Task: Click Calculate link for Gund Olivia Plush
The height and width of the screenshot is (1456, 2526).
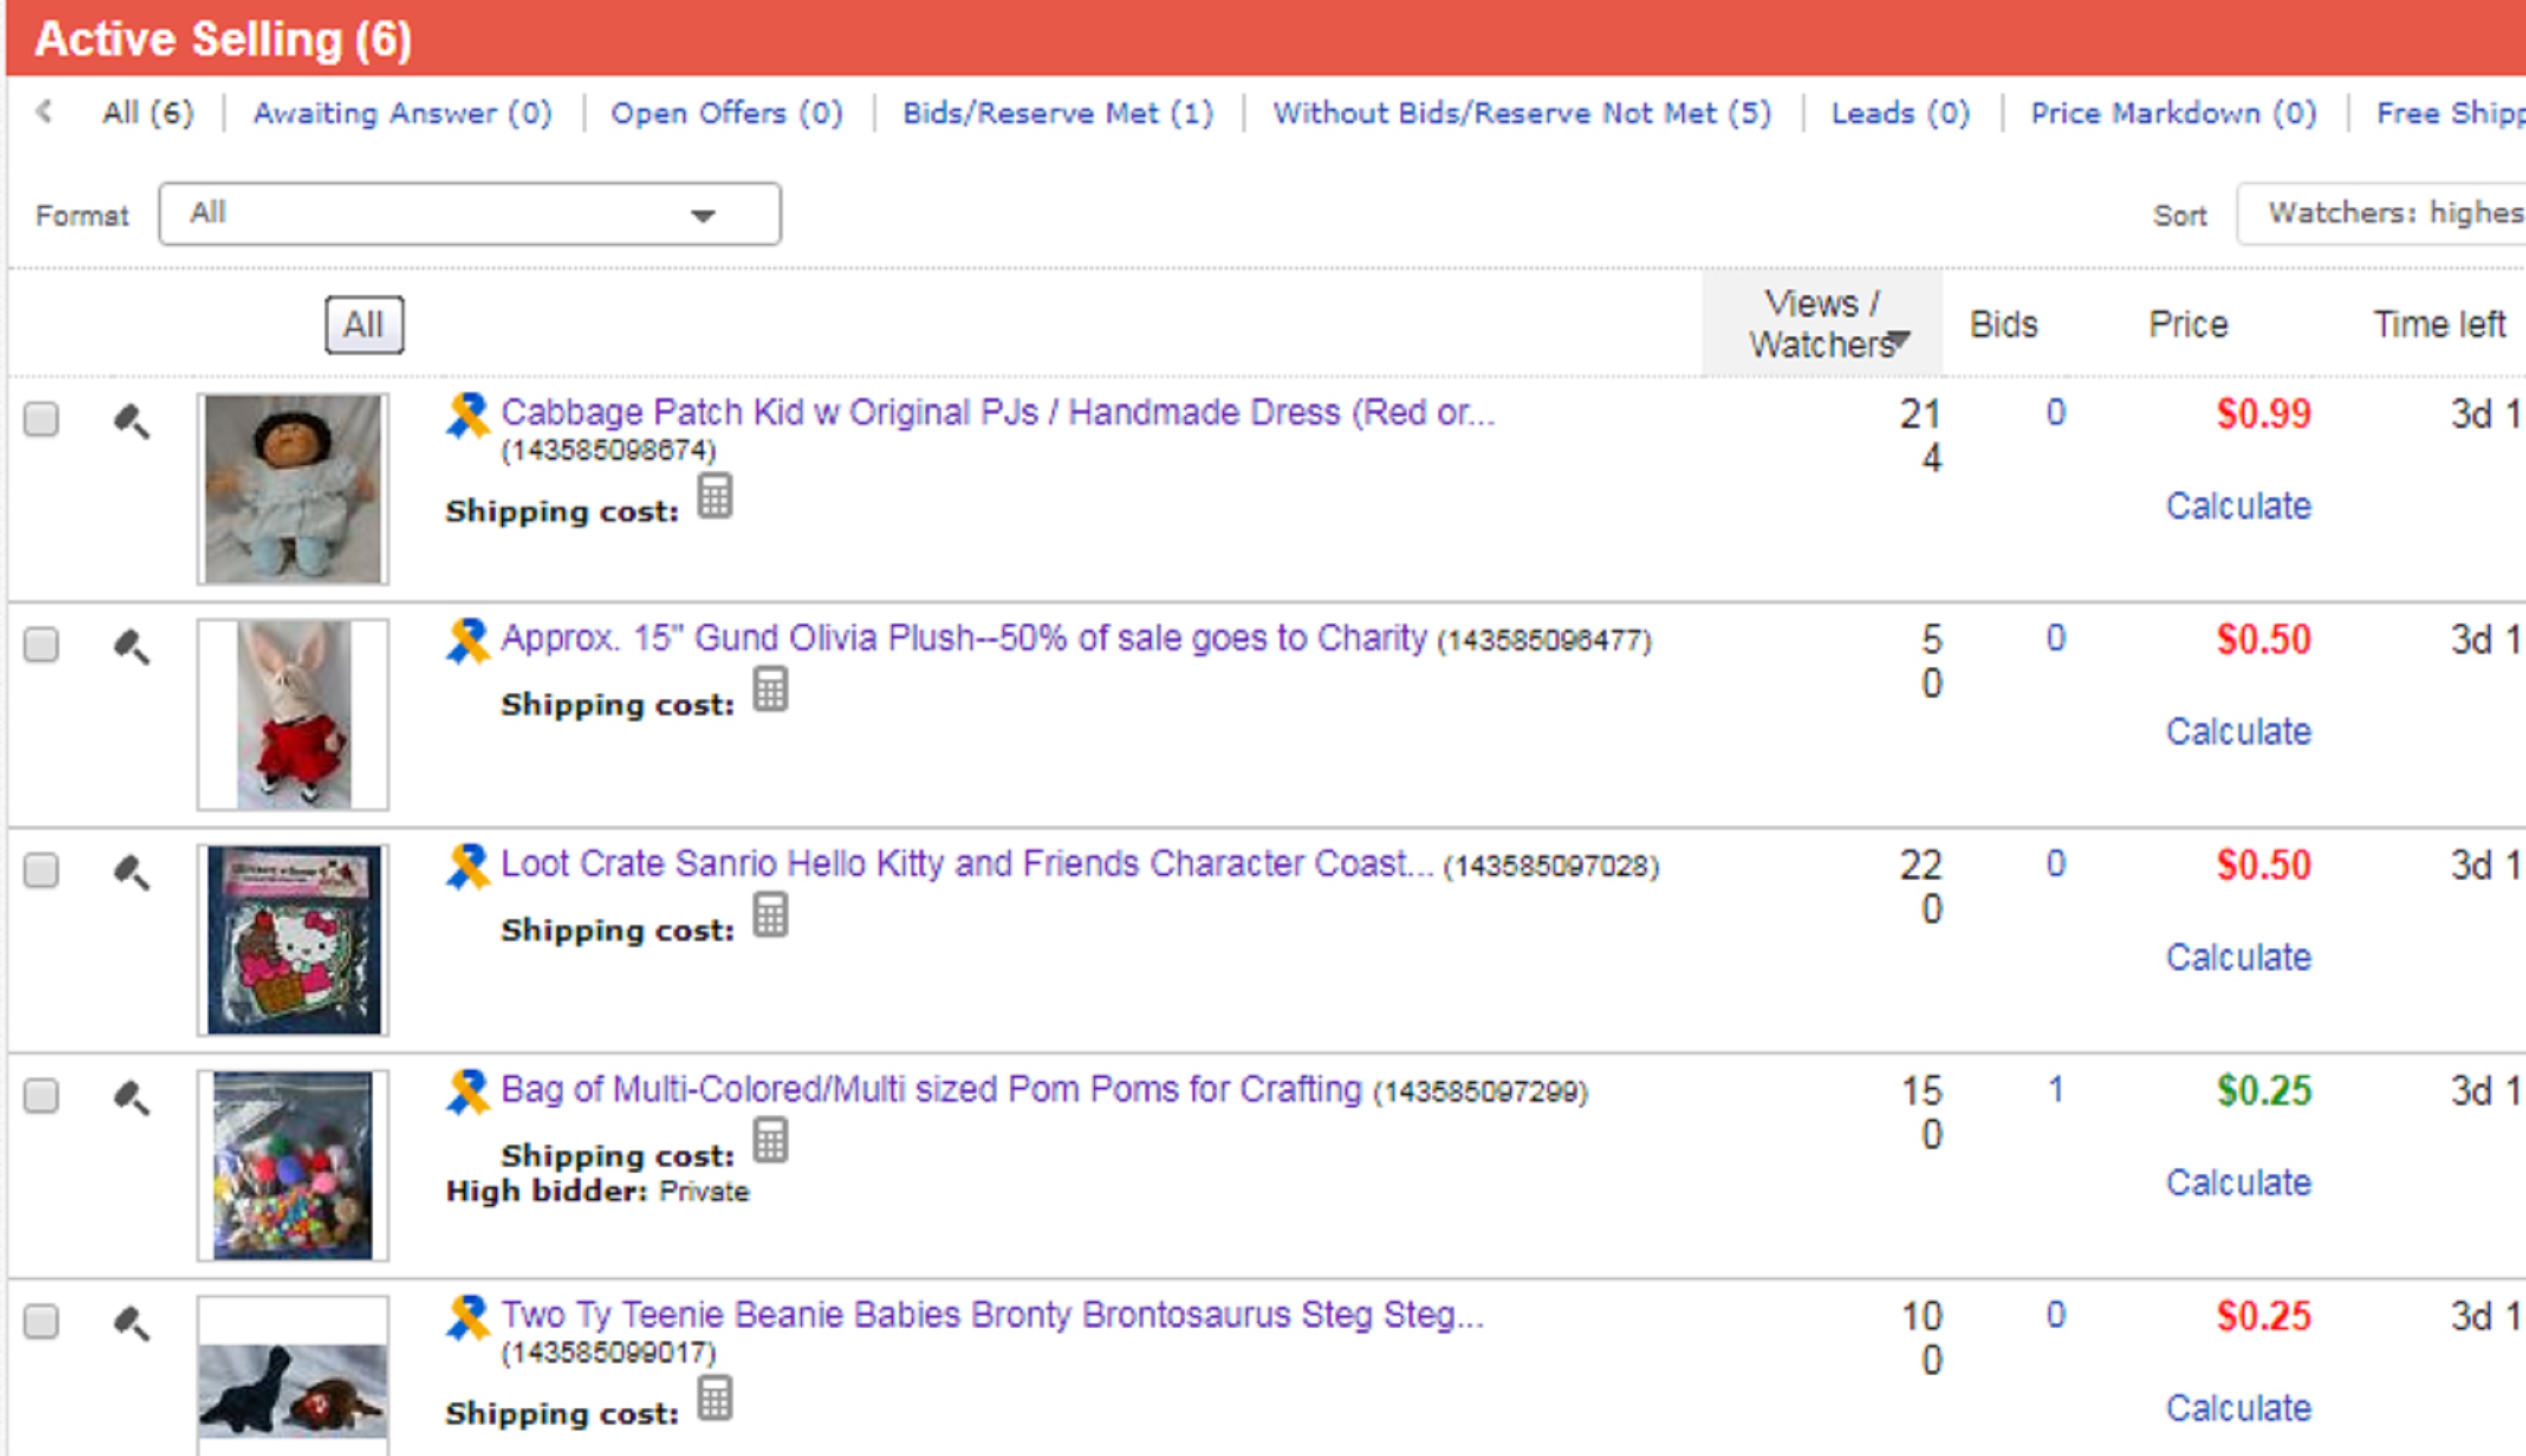Action: coord(2239,732)
